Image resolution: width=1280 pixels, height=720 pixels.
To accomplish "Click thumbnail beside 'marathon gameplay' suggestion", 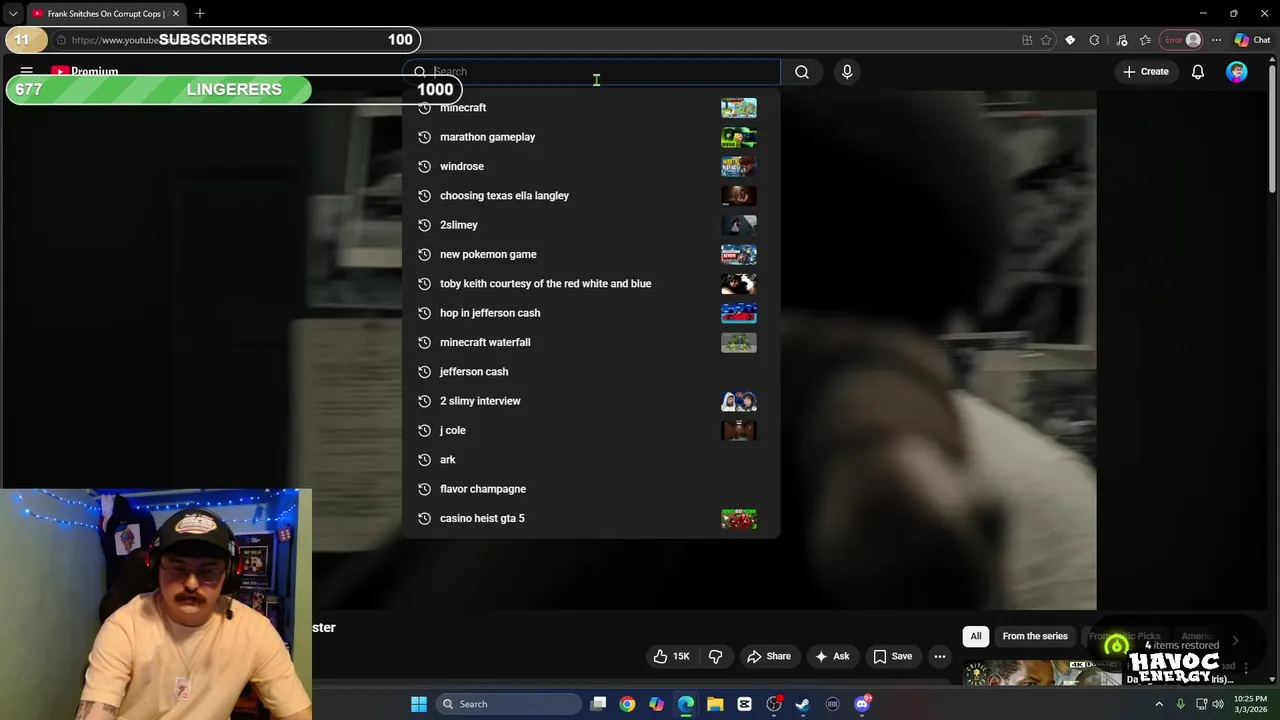I will [739, 137].
